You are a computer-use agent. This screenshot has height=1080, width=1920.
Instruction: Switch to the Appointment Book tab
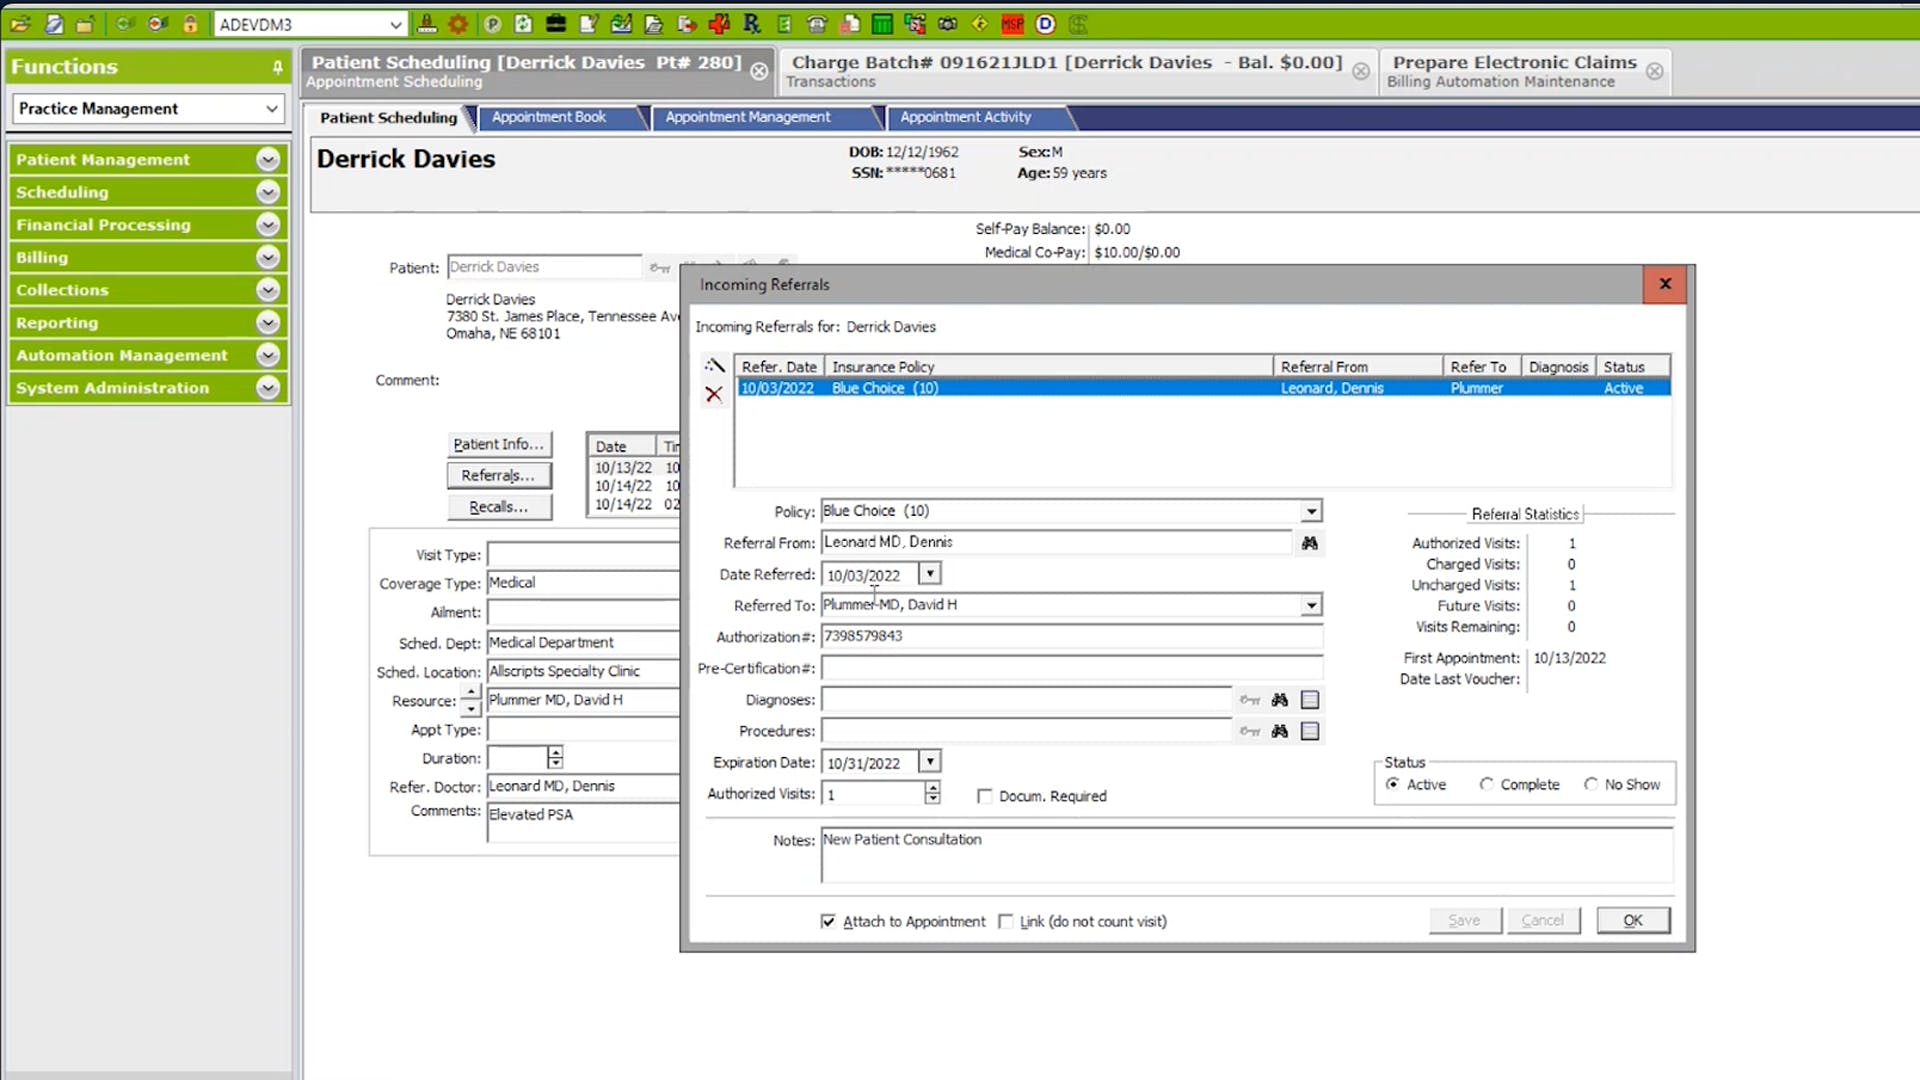click(549, 117)
